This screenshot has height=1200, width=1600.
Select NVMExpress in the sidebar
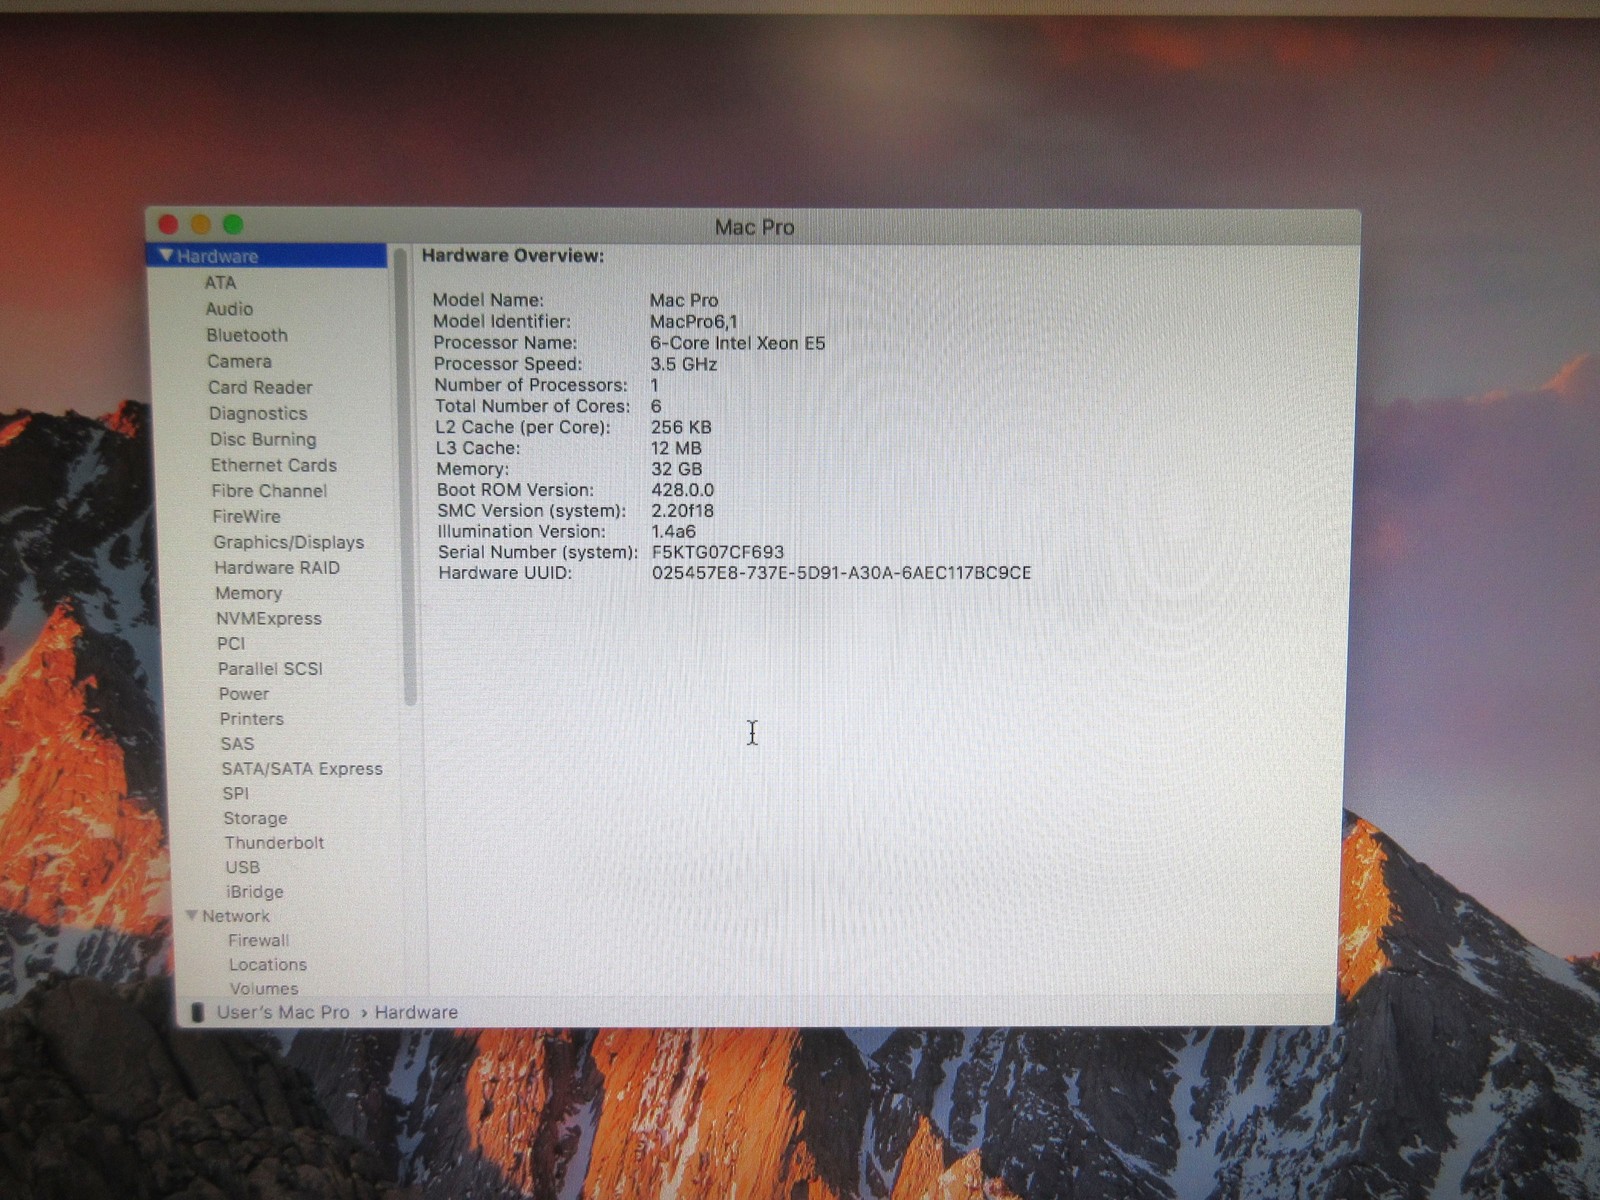coord(269,619)
